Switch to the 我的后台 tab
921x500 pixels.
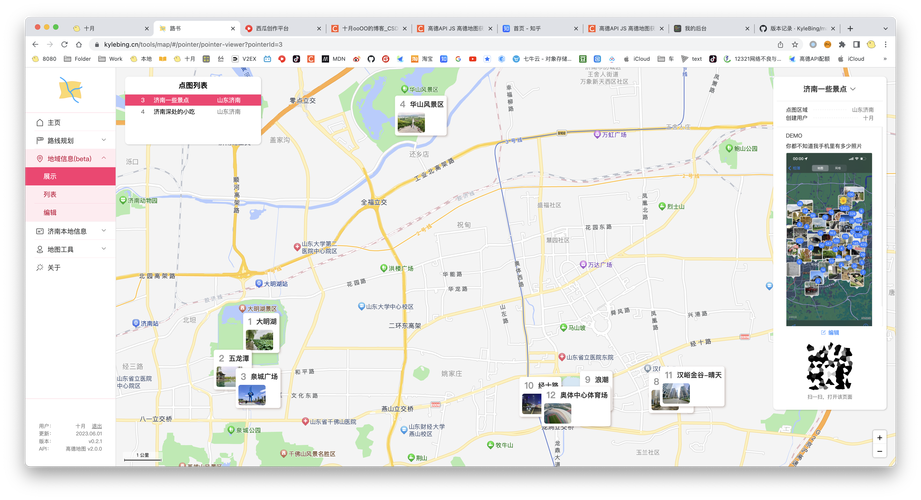pyautogui.click(x=711, y=28)
